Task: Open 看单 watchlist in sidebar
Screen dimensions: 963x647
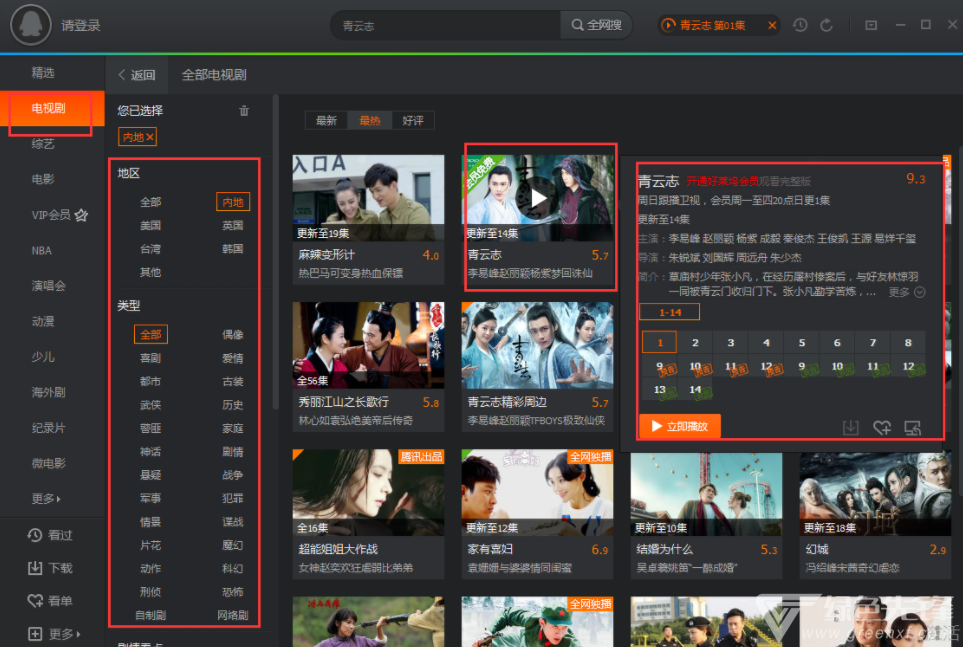Action: 50,600
